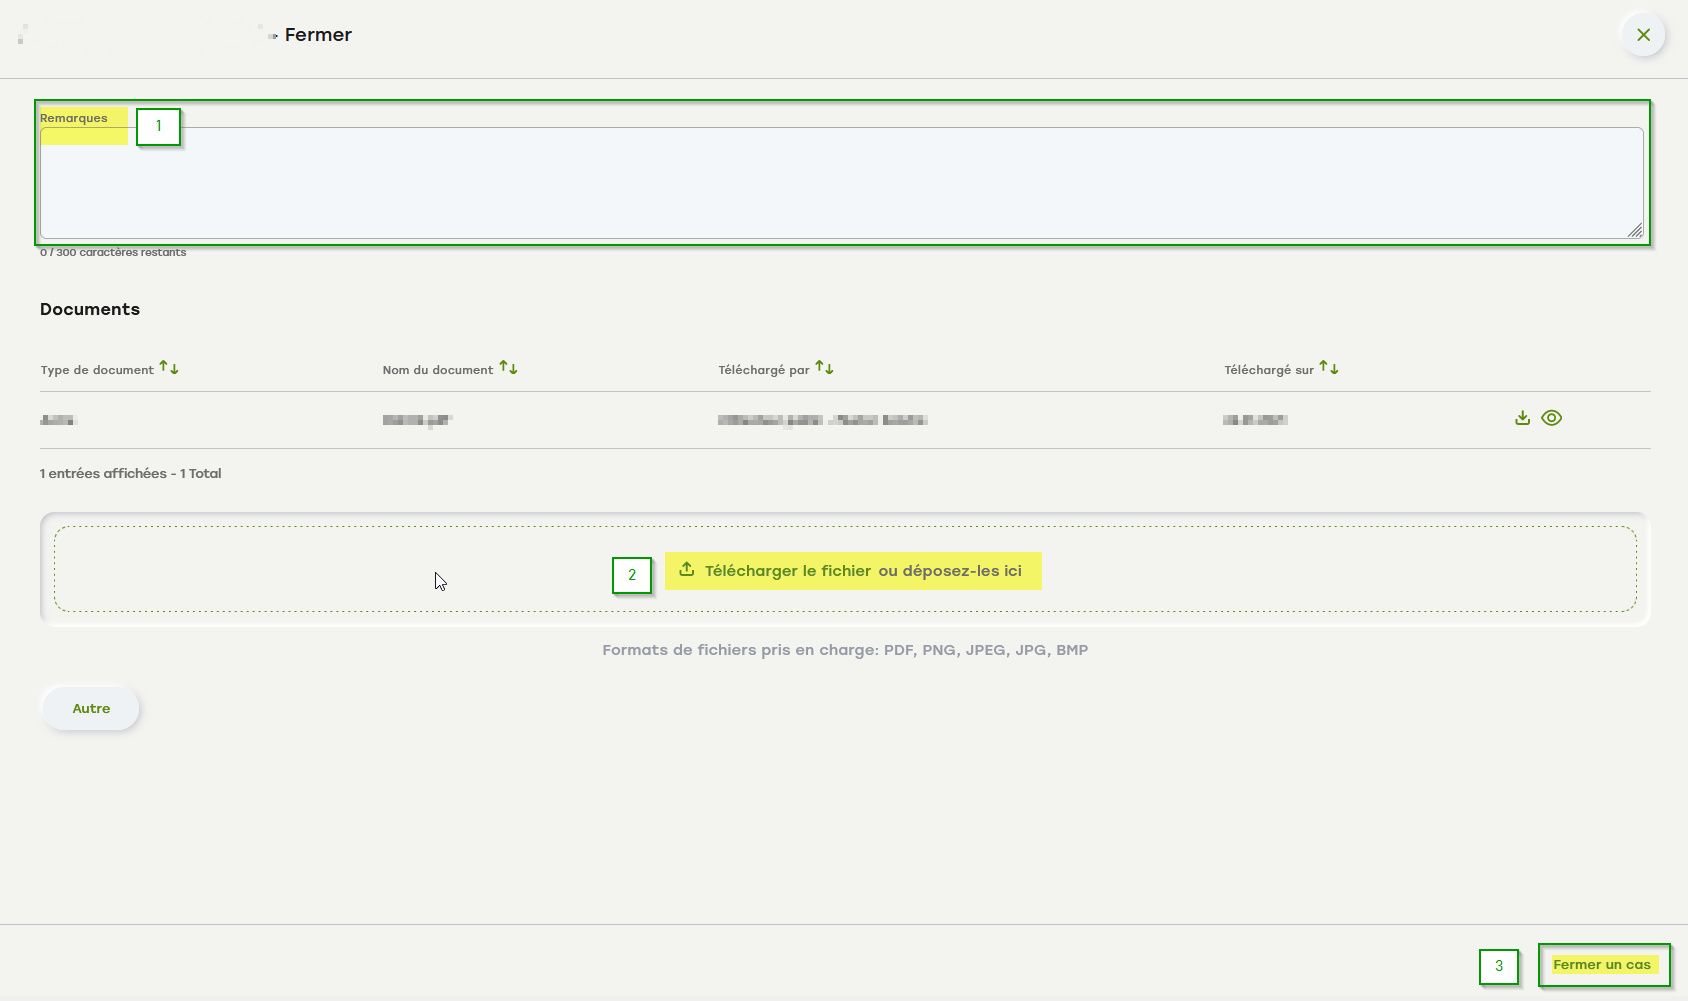Click the Fermer un cas button
This screenshot has width=1688, height=1001.
[1602, 965]
